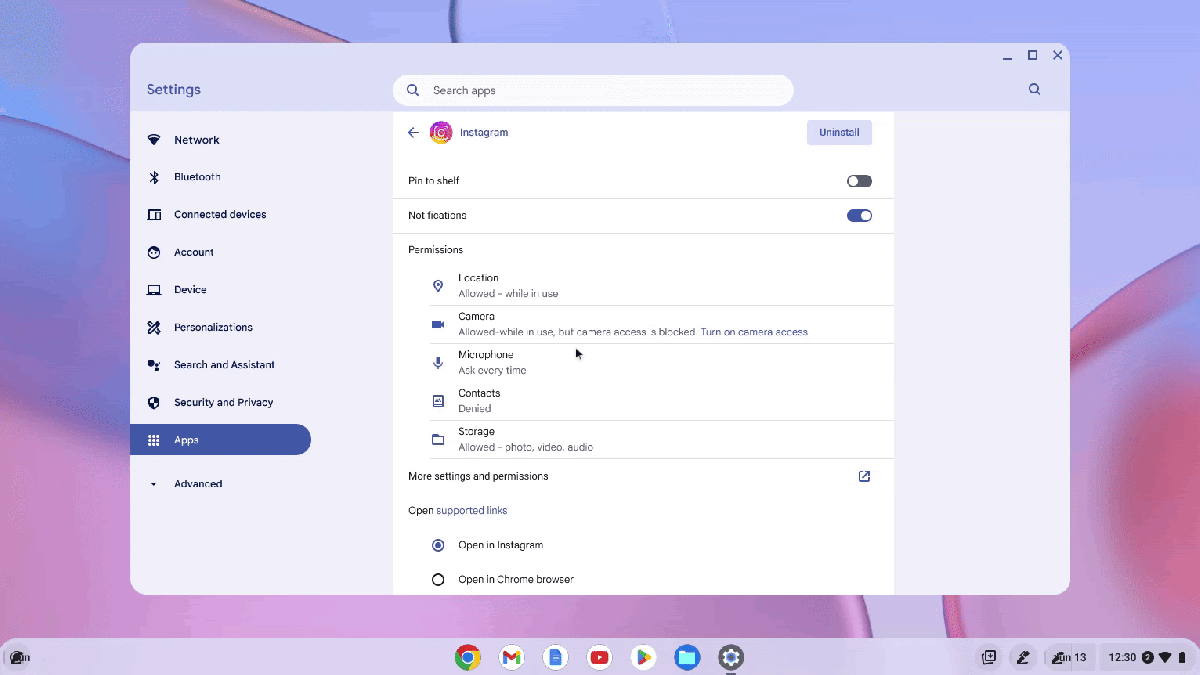Open More settings via external link icon
Image resolution: width=1200 pixels, height=675 pixels.
pos(863,477)
